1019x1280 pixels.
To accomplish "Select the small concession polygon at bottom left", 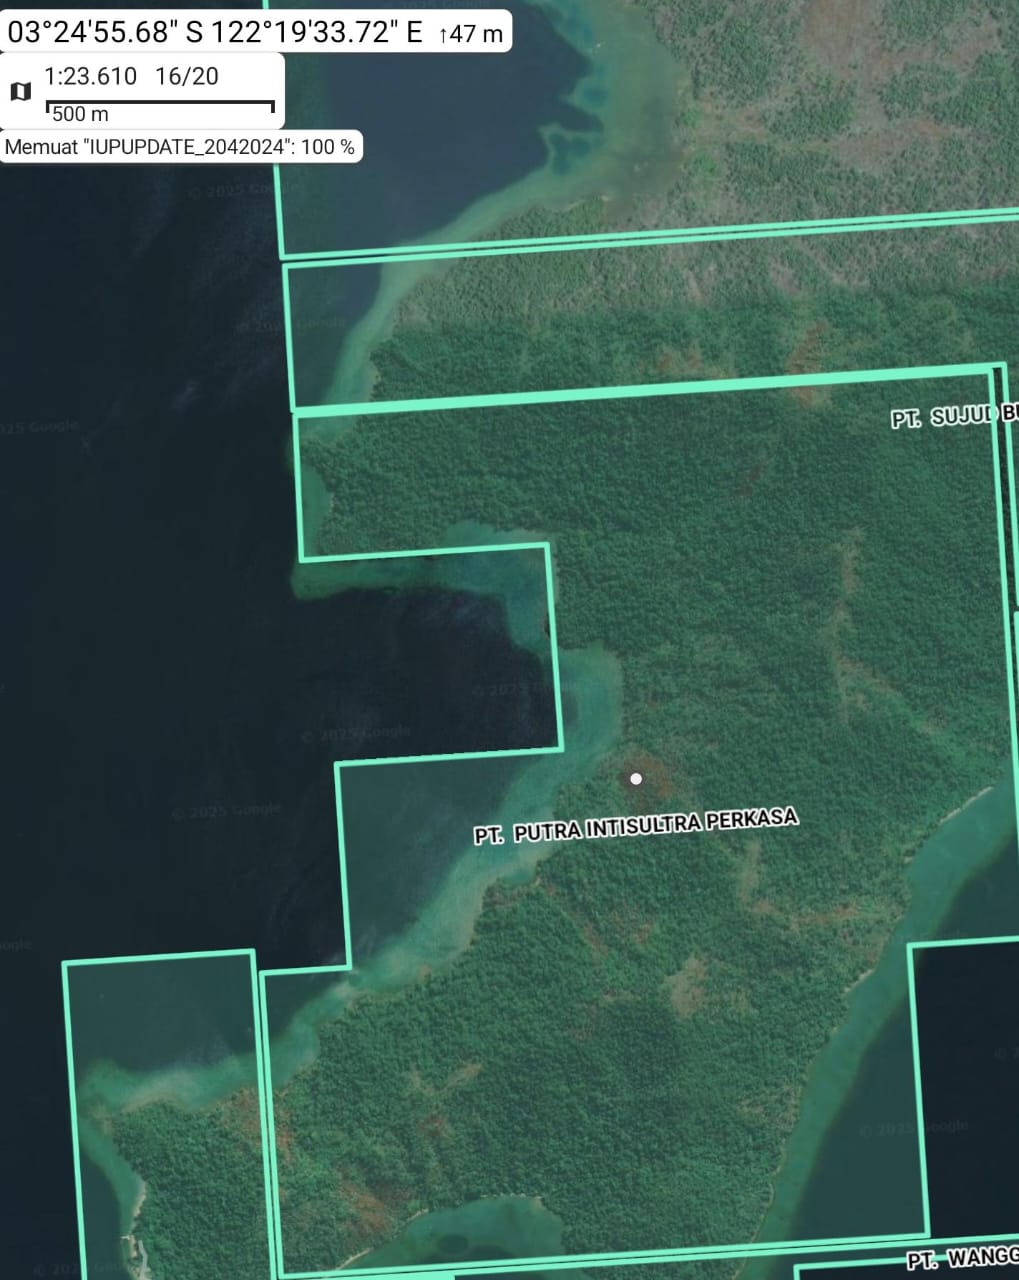I will pyautogui.click(x=160, y=1110).
